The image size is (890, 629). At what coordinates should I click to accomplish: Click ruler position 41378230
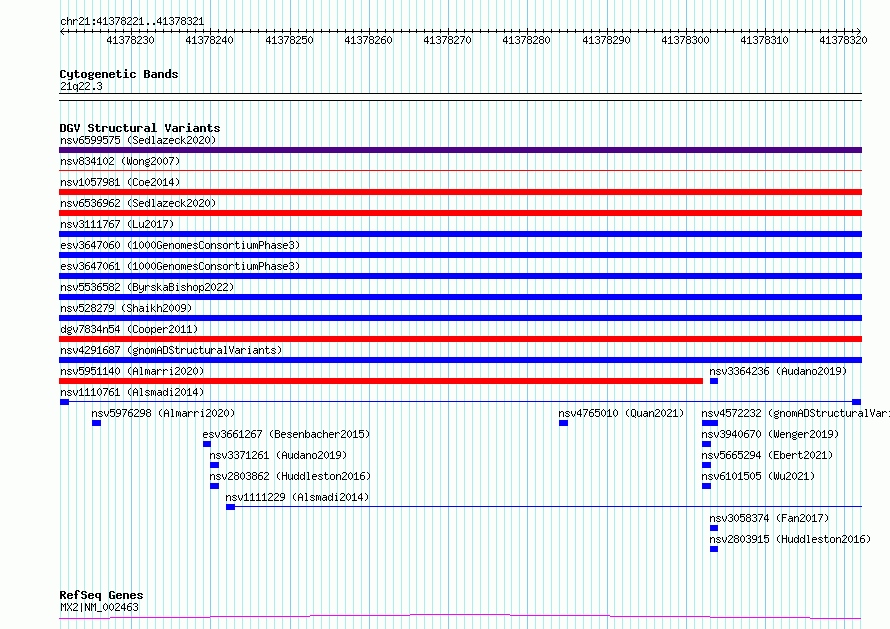pyautogui.click(x=131, y=40)
